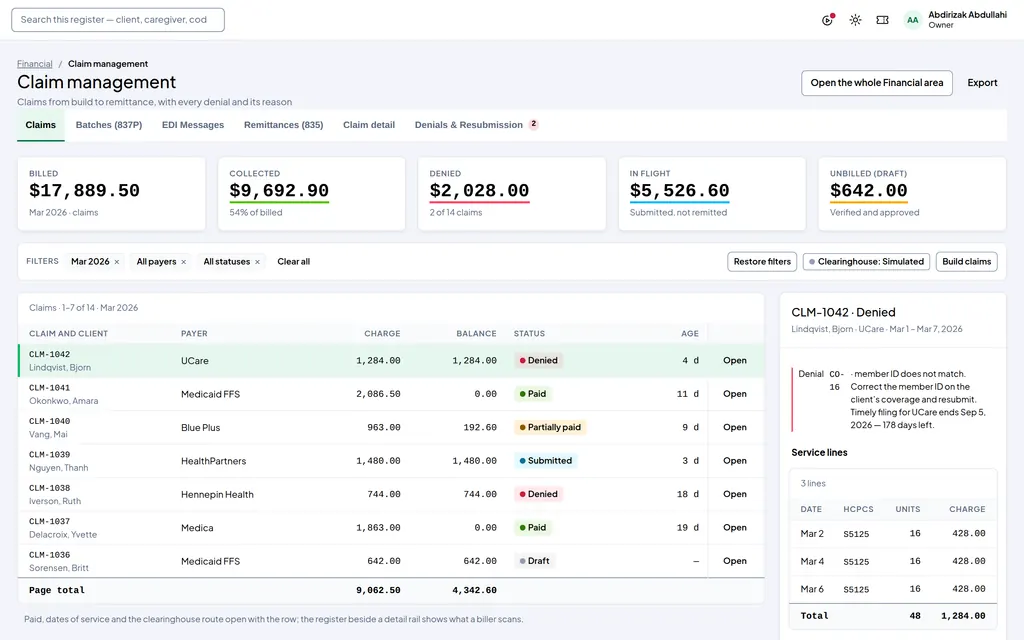Click the Export button
Viewport: 1024px width, 640px height.
tap(982, 83)
